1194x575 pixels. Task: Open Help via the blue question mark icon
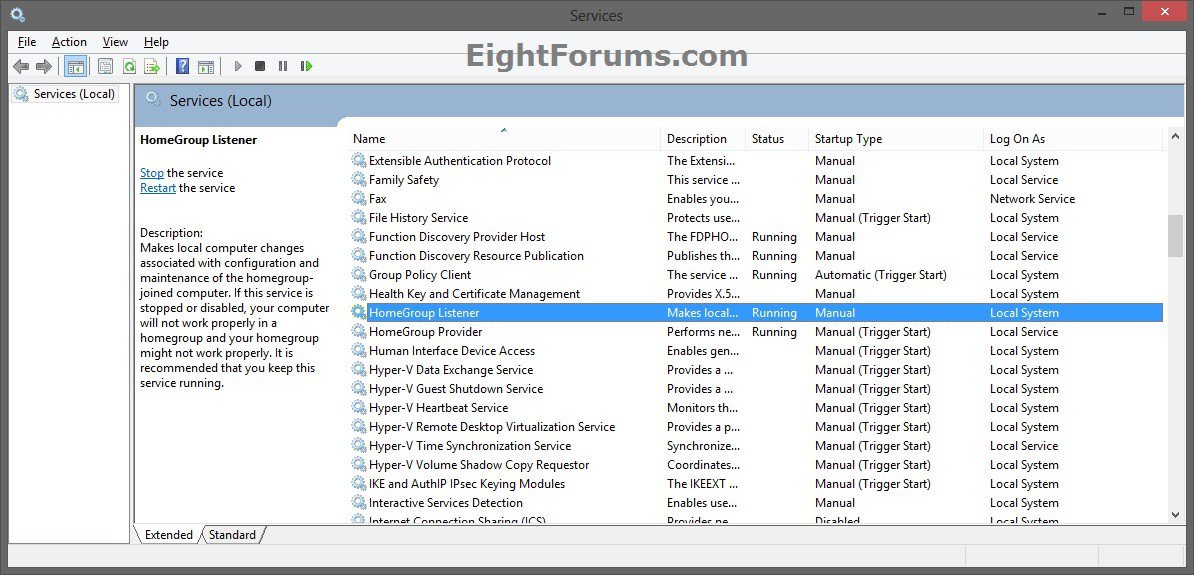182,66
